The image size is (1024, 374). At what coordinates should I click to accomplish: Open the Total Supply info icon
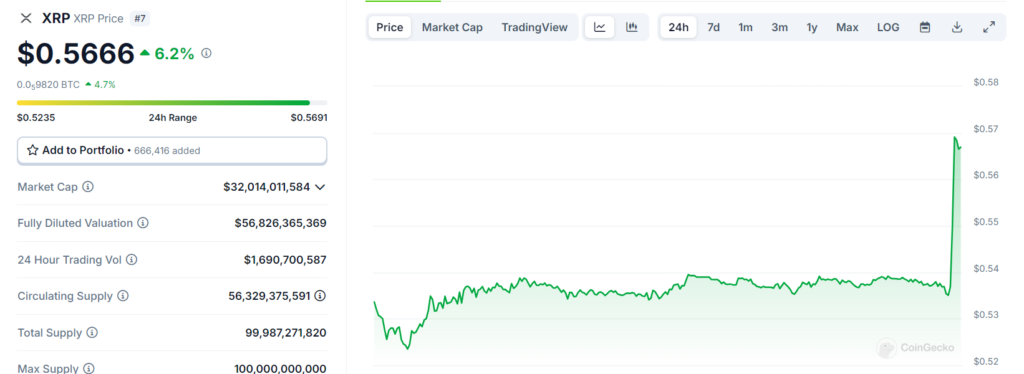point(92,333)
